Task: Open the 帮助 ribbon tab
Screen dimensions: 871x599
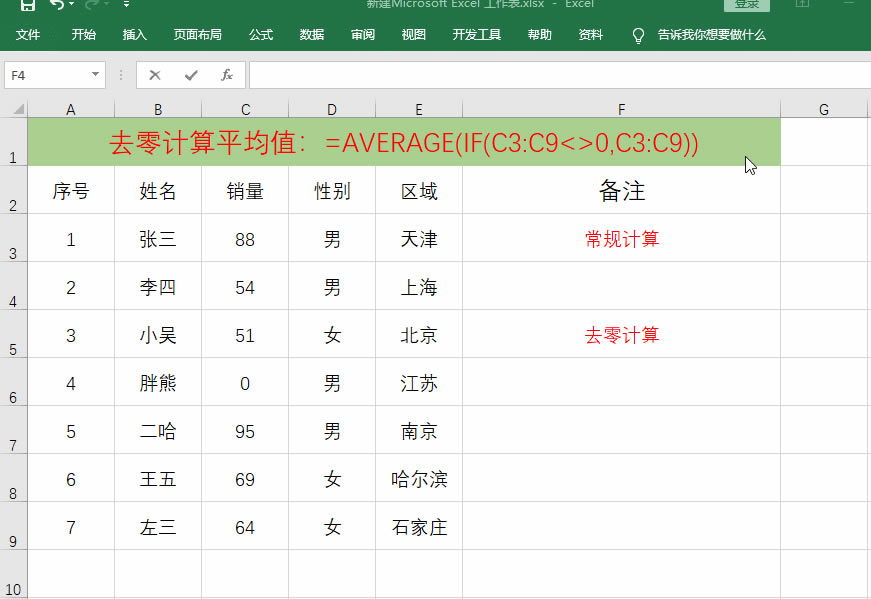Action: tap(539, 34)
